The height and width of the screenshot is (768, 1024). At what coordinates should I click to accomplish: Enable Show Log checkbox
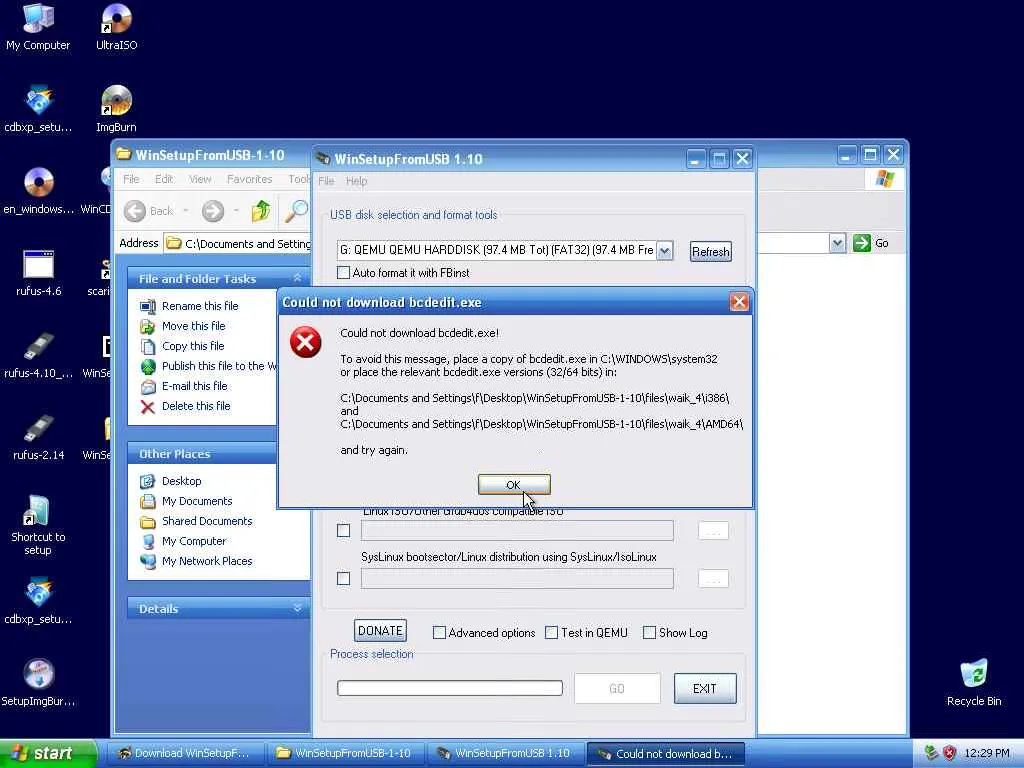[x=649, y=633]
